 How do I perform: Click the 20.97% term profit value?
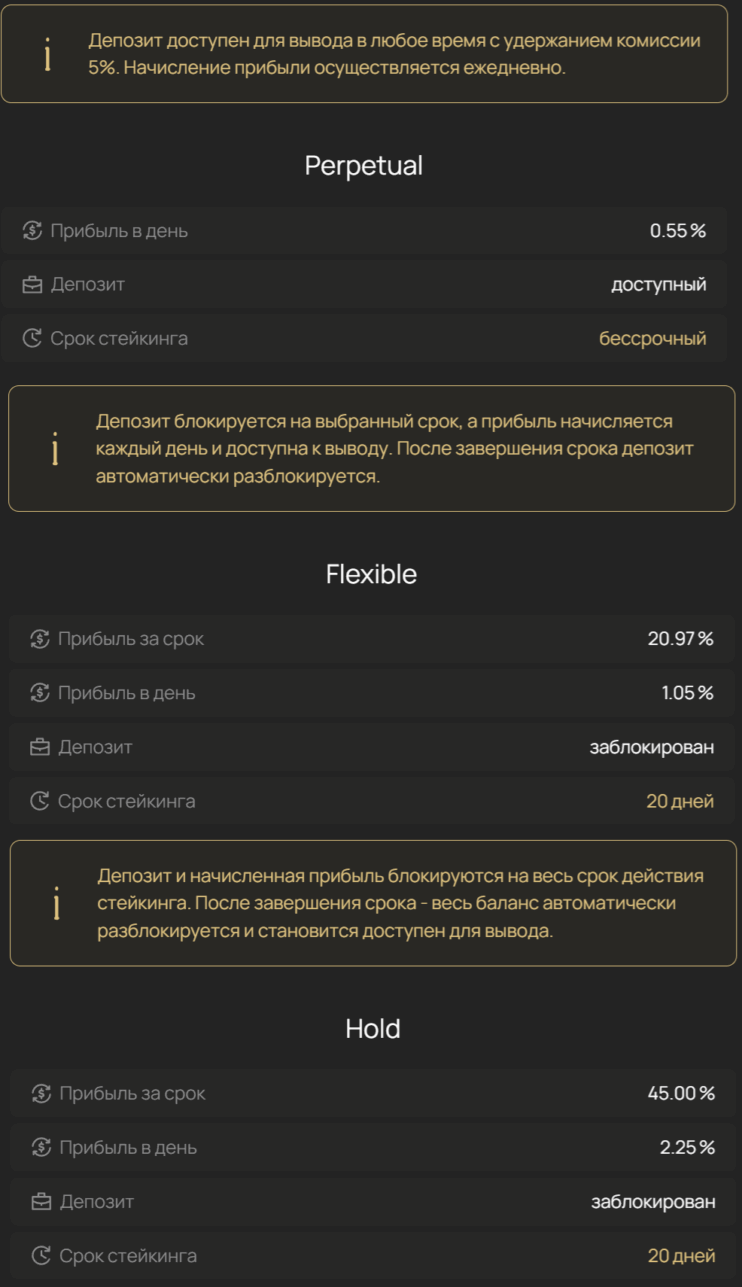(680, 639)
